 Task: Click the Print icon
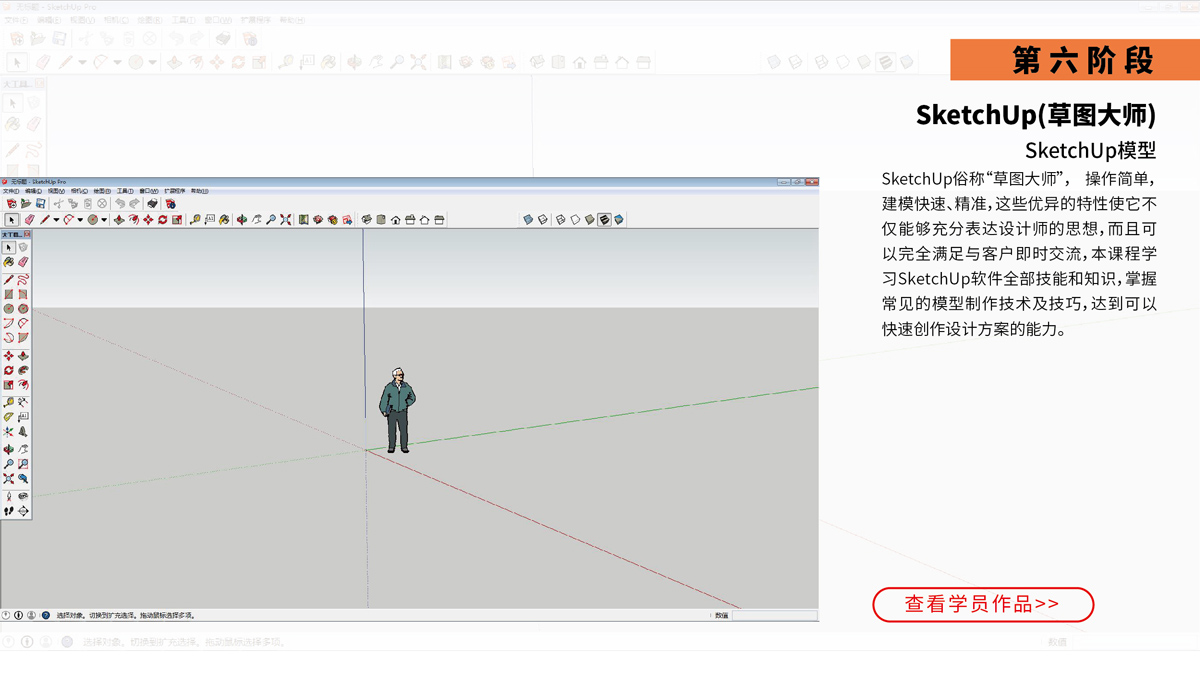coord(152,203)
